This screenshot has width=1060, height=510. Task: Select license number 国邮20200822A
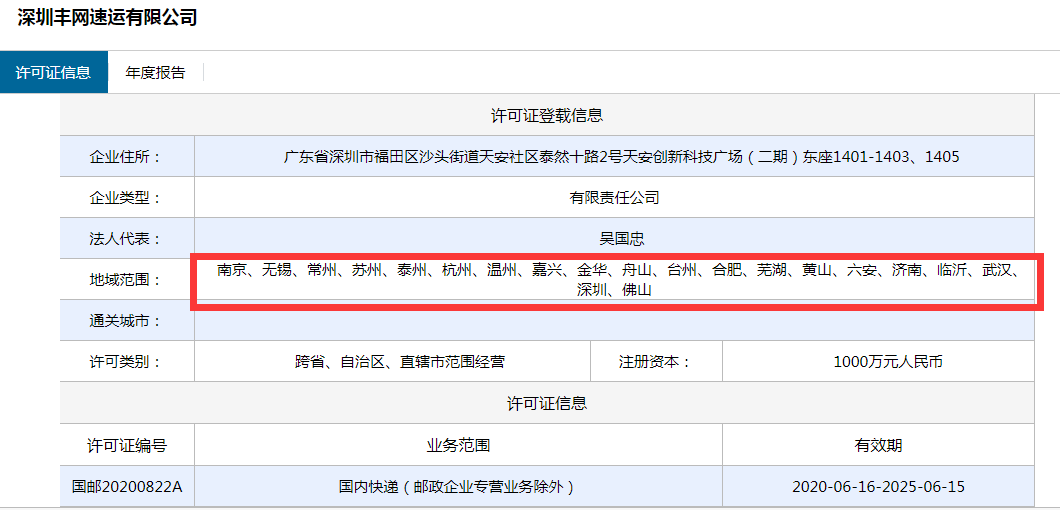coord(127,486)
